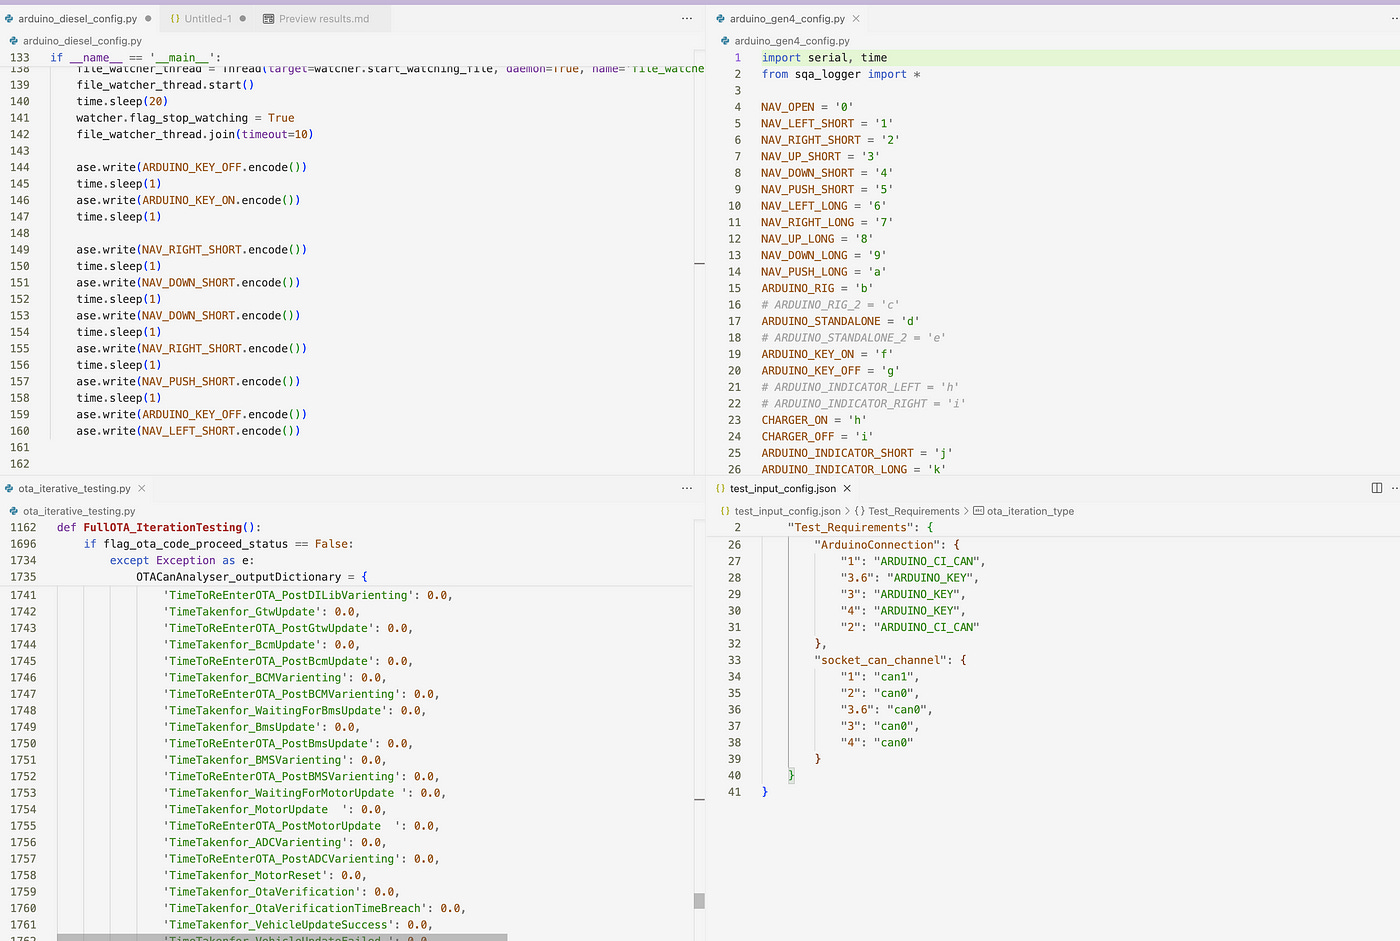Image resolution: width=1400 pixels, height=941 pixels.
Task: Click NAV_OPEN = '0' line
Action: tap(807, 107)
